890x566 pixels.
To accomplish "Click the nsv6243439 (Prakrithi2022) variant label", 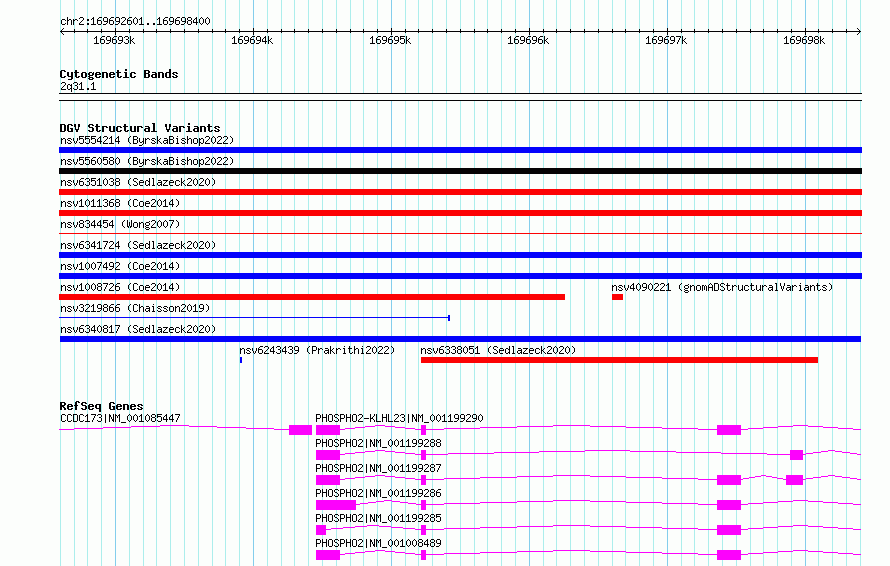I will [317, 350].
